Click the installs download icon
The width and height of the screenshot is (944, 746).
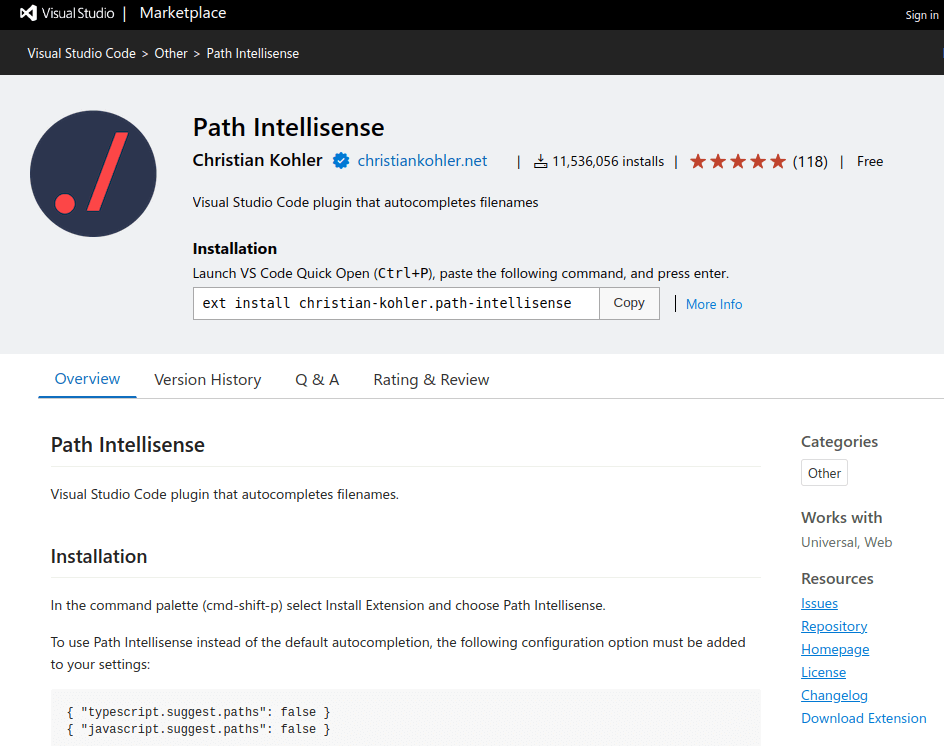(539, 160)
